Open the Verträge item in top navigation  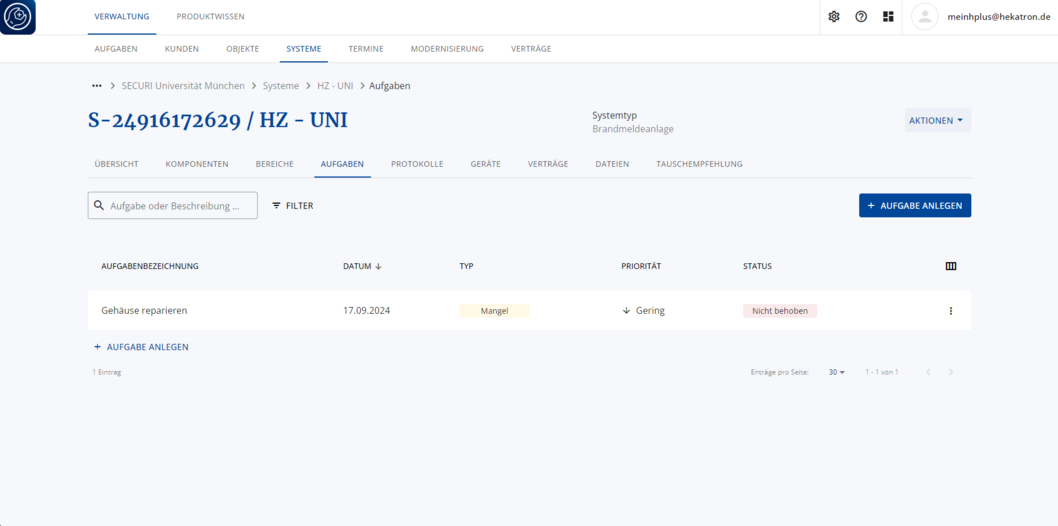531,49
